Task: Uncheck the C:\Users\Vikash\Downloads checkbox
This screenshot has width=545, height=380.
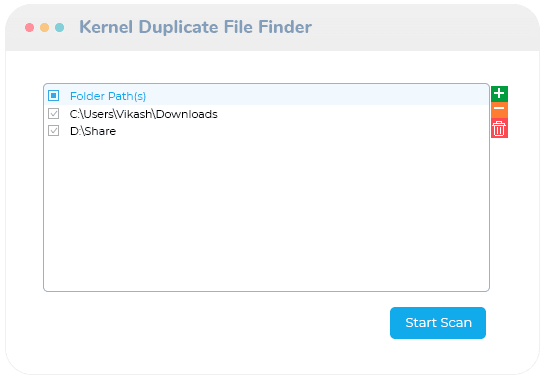Action: (x=54, y=114)
